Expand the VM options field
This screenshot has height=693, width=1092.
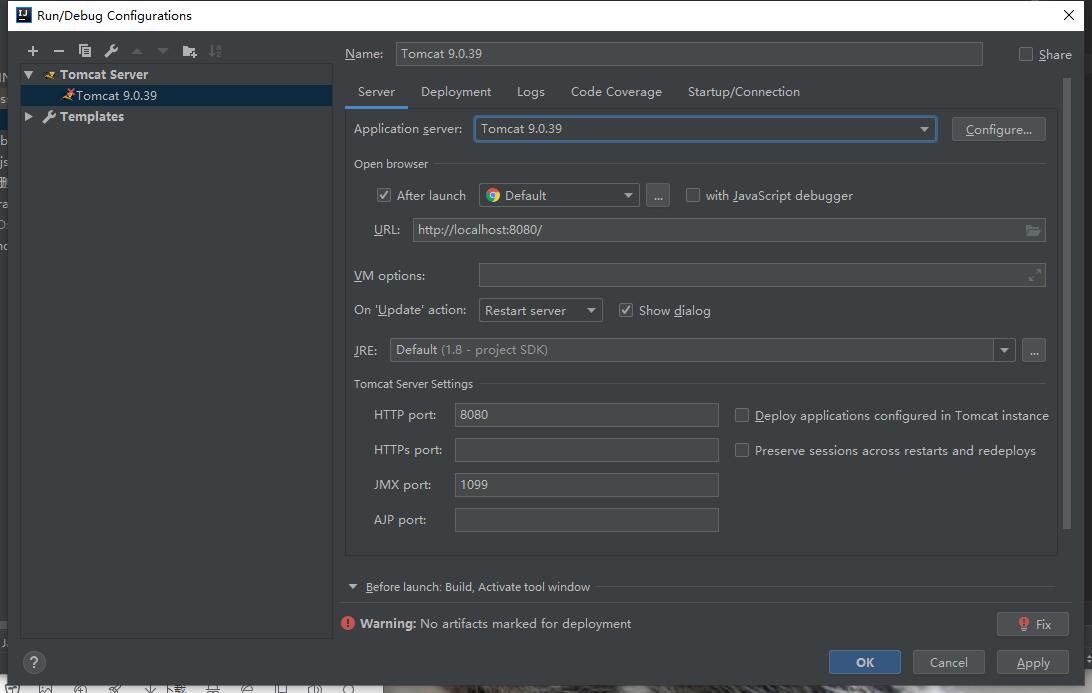coord(1034,275)
